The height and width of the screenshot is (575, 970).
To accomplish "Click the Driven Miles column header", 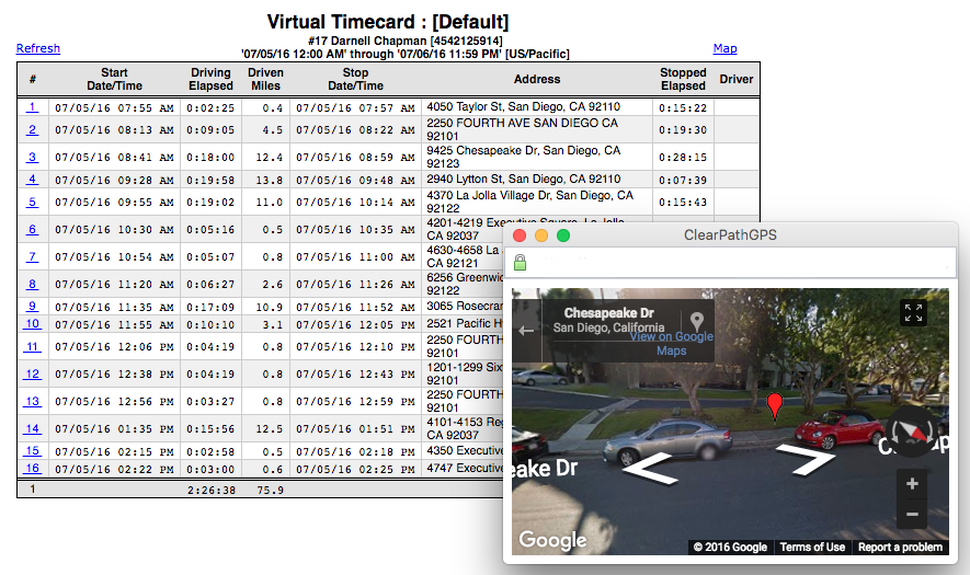I will 265,79.
